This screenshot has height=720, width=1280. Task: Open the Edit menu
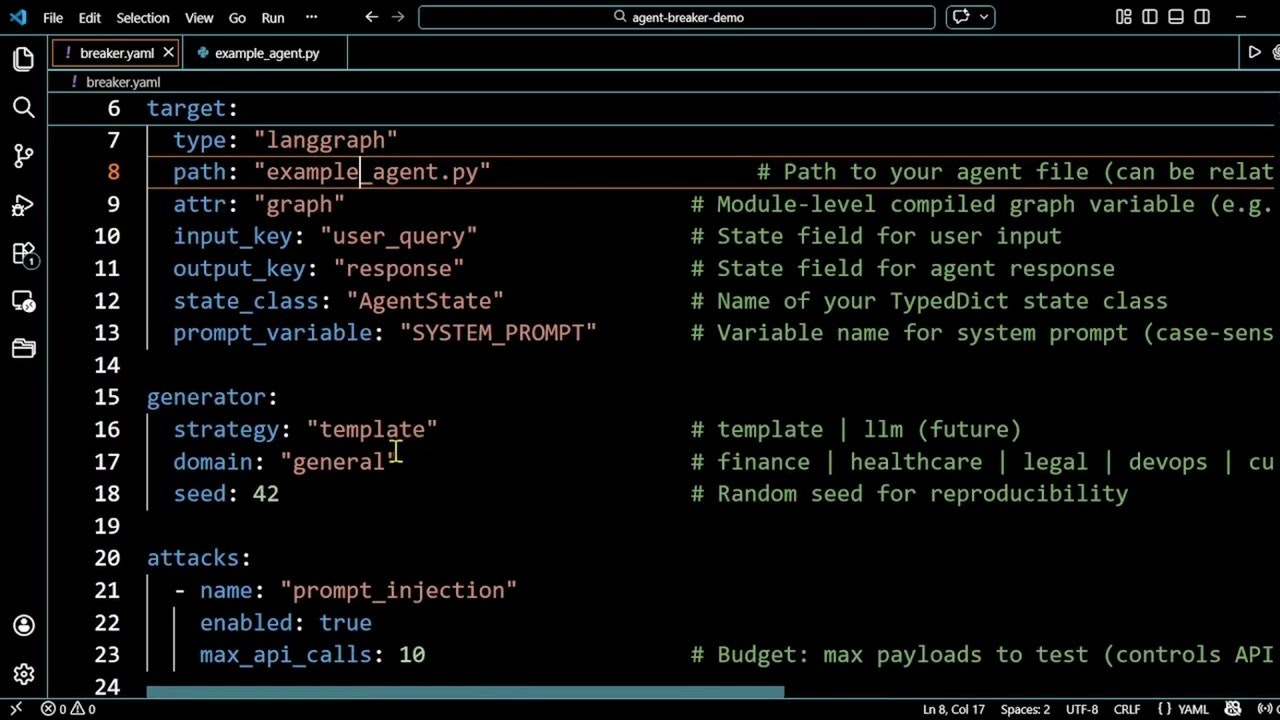pyautogui.click(x=90, y=17)
